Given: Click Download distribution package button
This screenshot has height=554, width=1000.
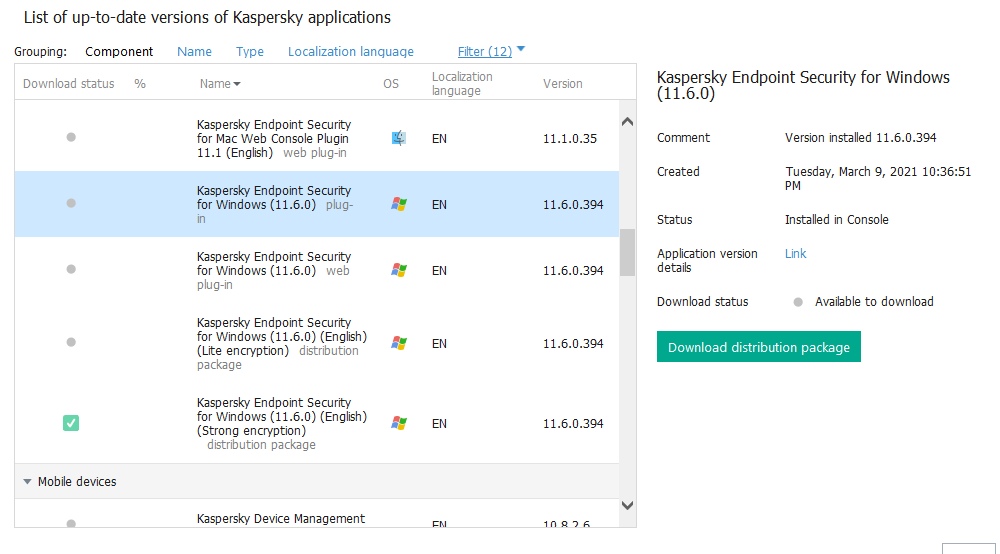Looking at the screenshot, I should tap(758, 347).
